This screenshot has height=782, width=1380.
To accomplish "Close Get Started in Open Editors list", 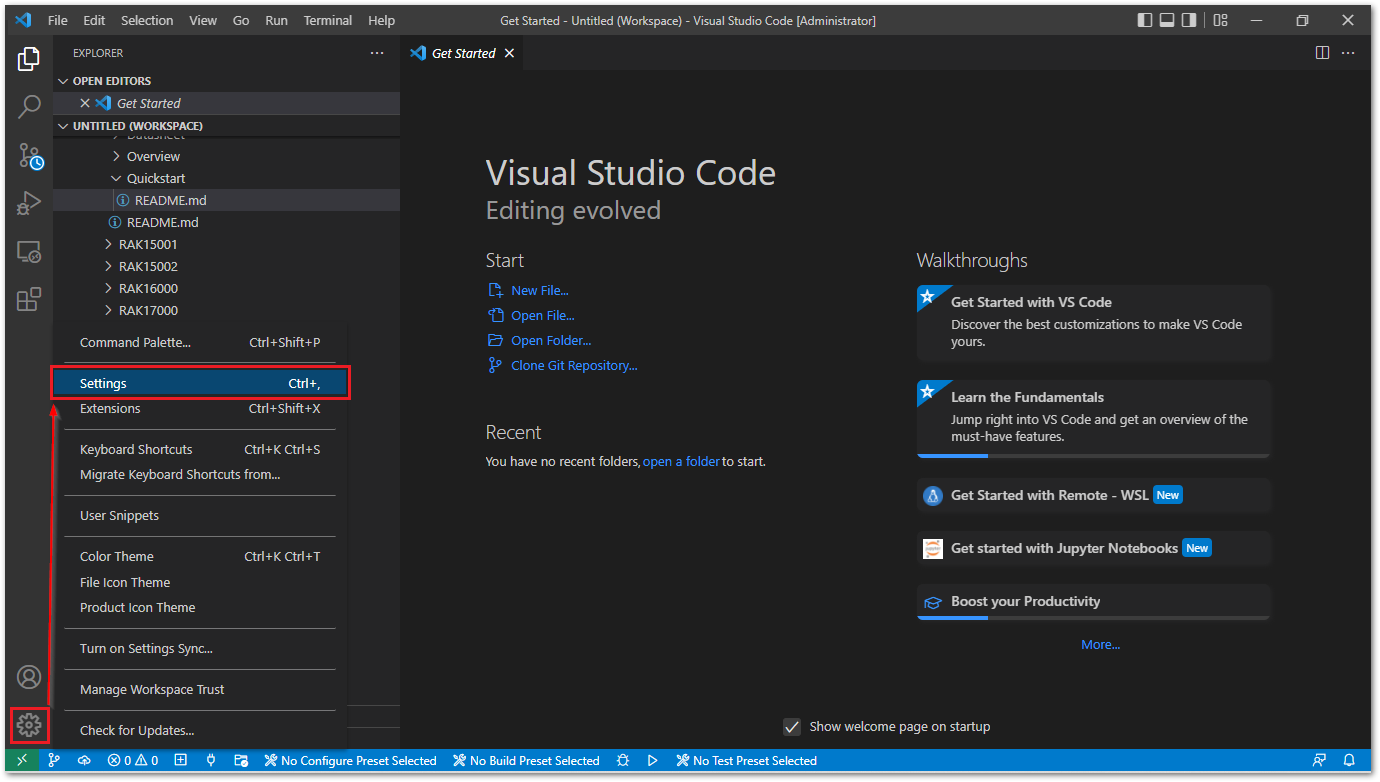I will click(85, 103).
